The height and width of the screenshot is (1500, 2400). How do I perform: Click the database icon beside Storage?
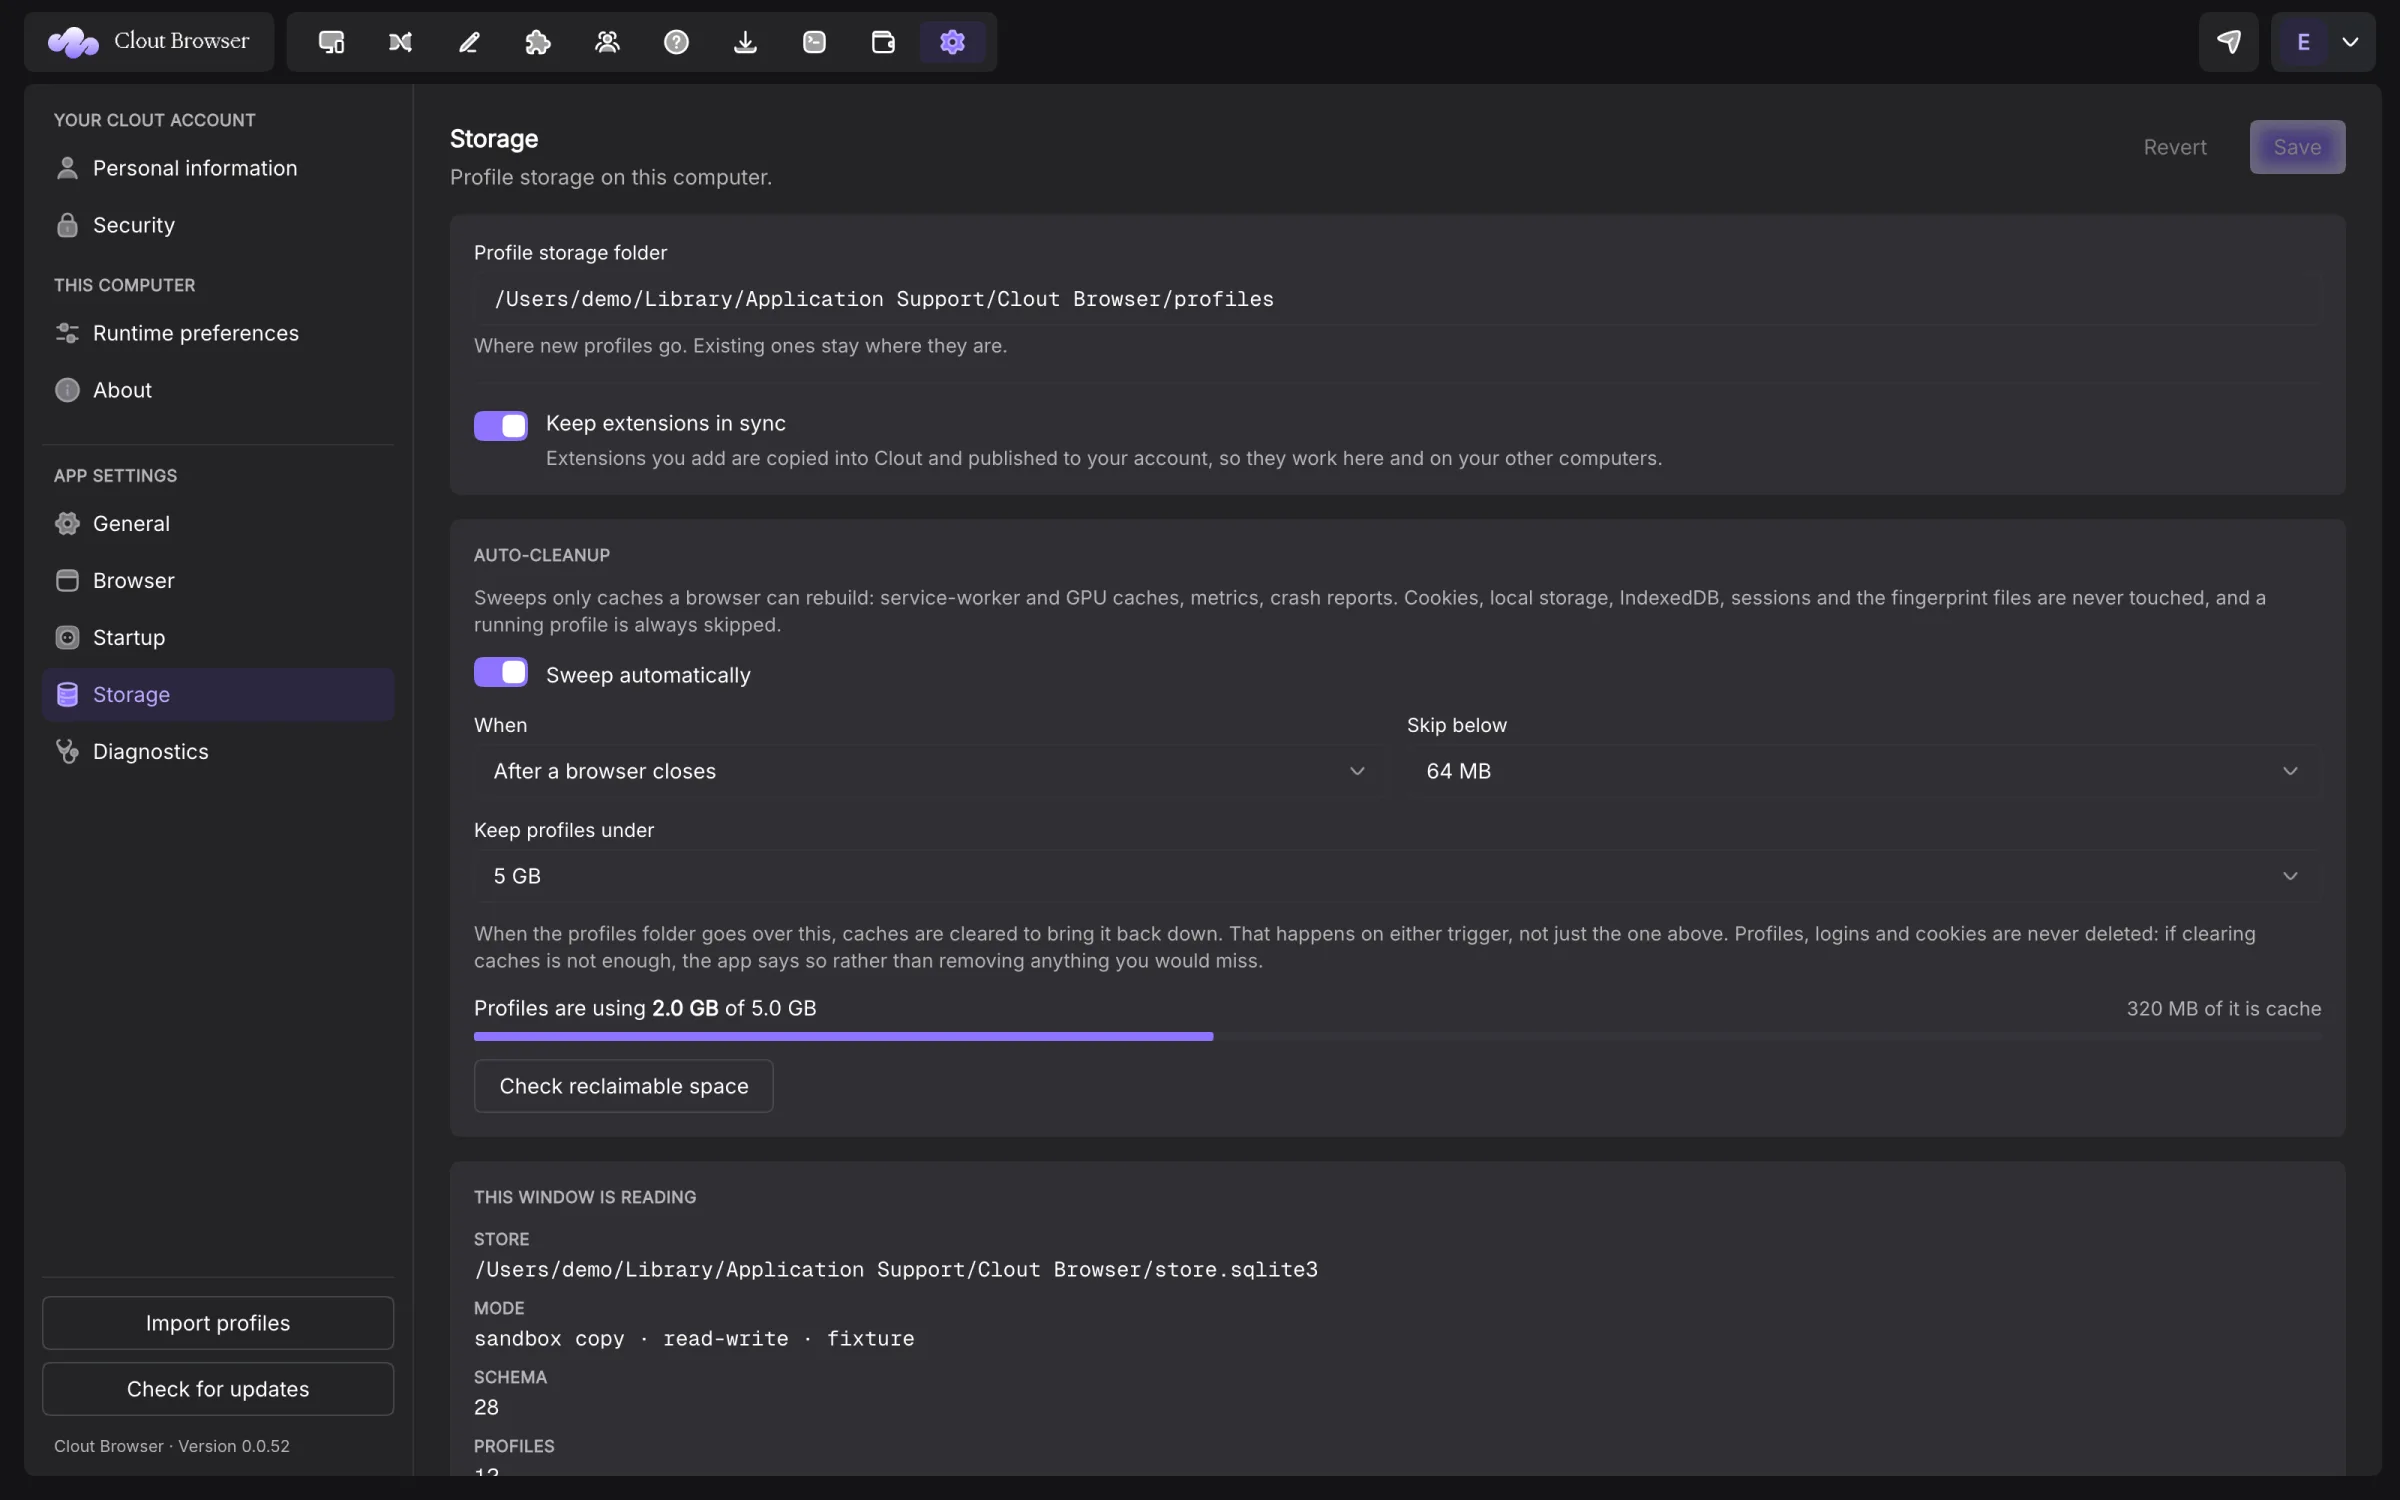(67, 695)
